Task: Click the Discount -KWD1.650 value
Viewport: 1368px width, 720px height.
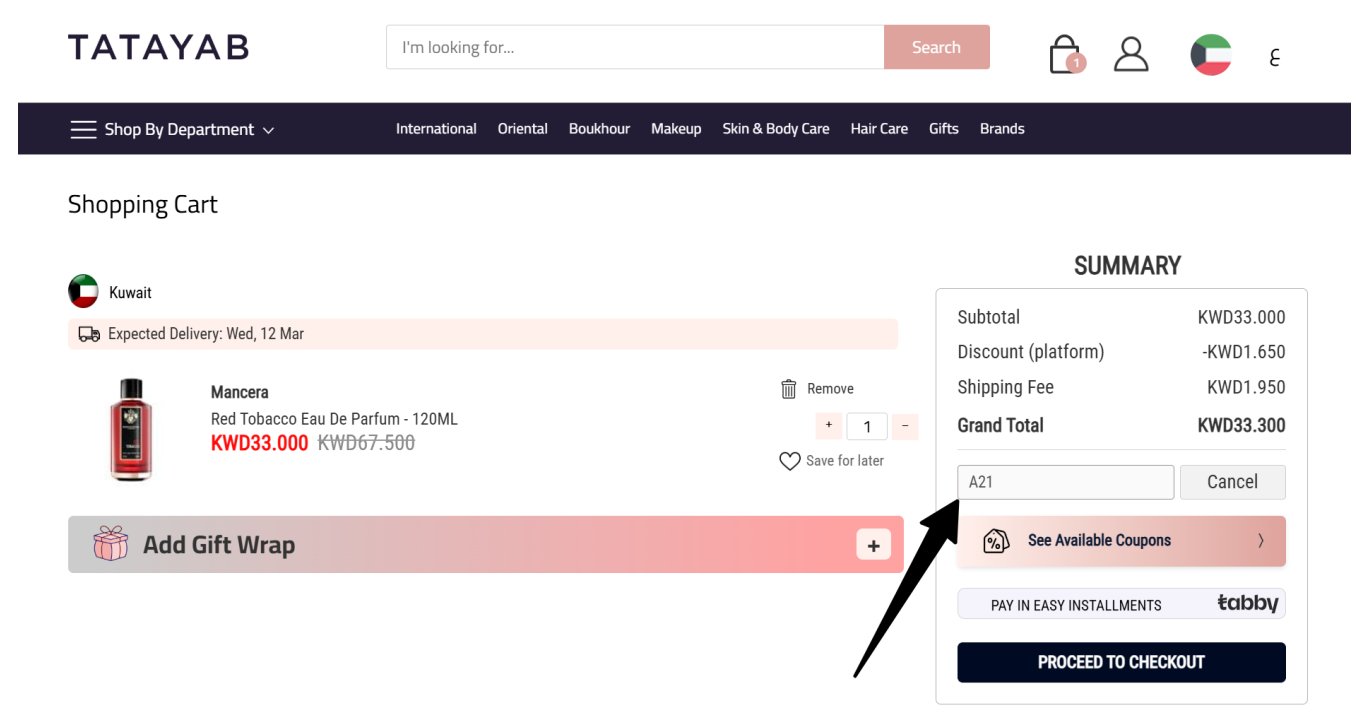Action: [1244, 352]
